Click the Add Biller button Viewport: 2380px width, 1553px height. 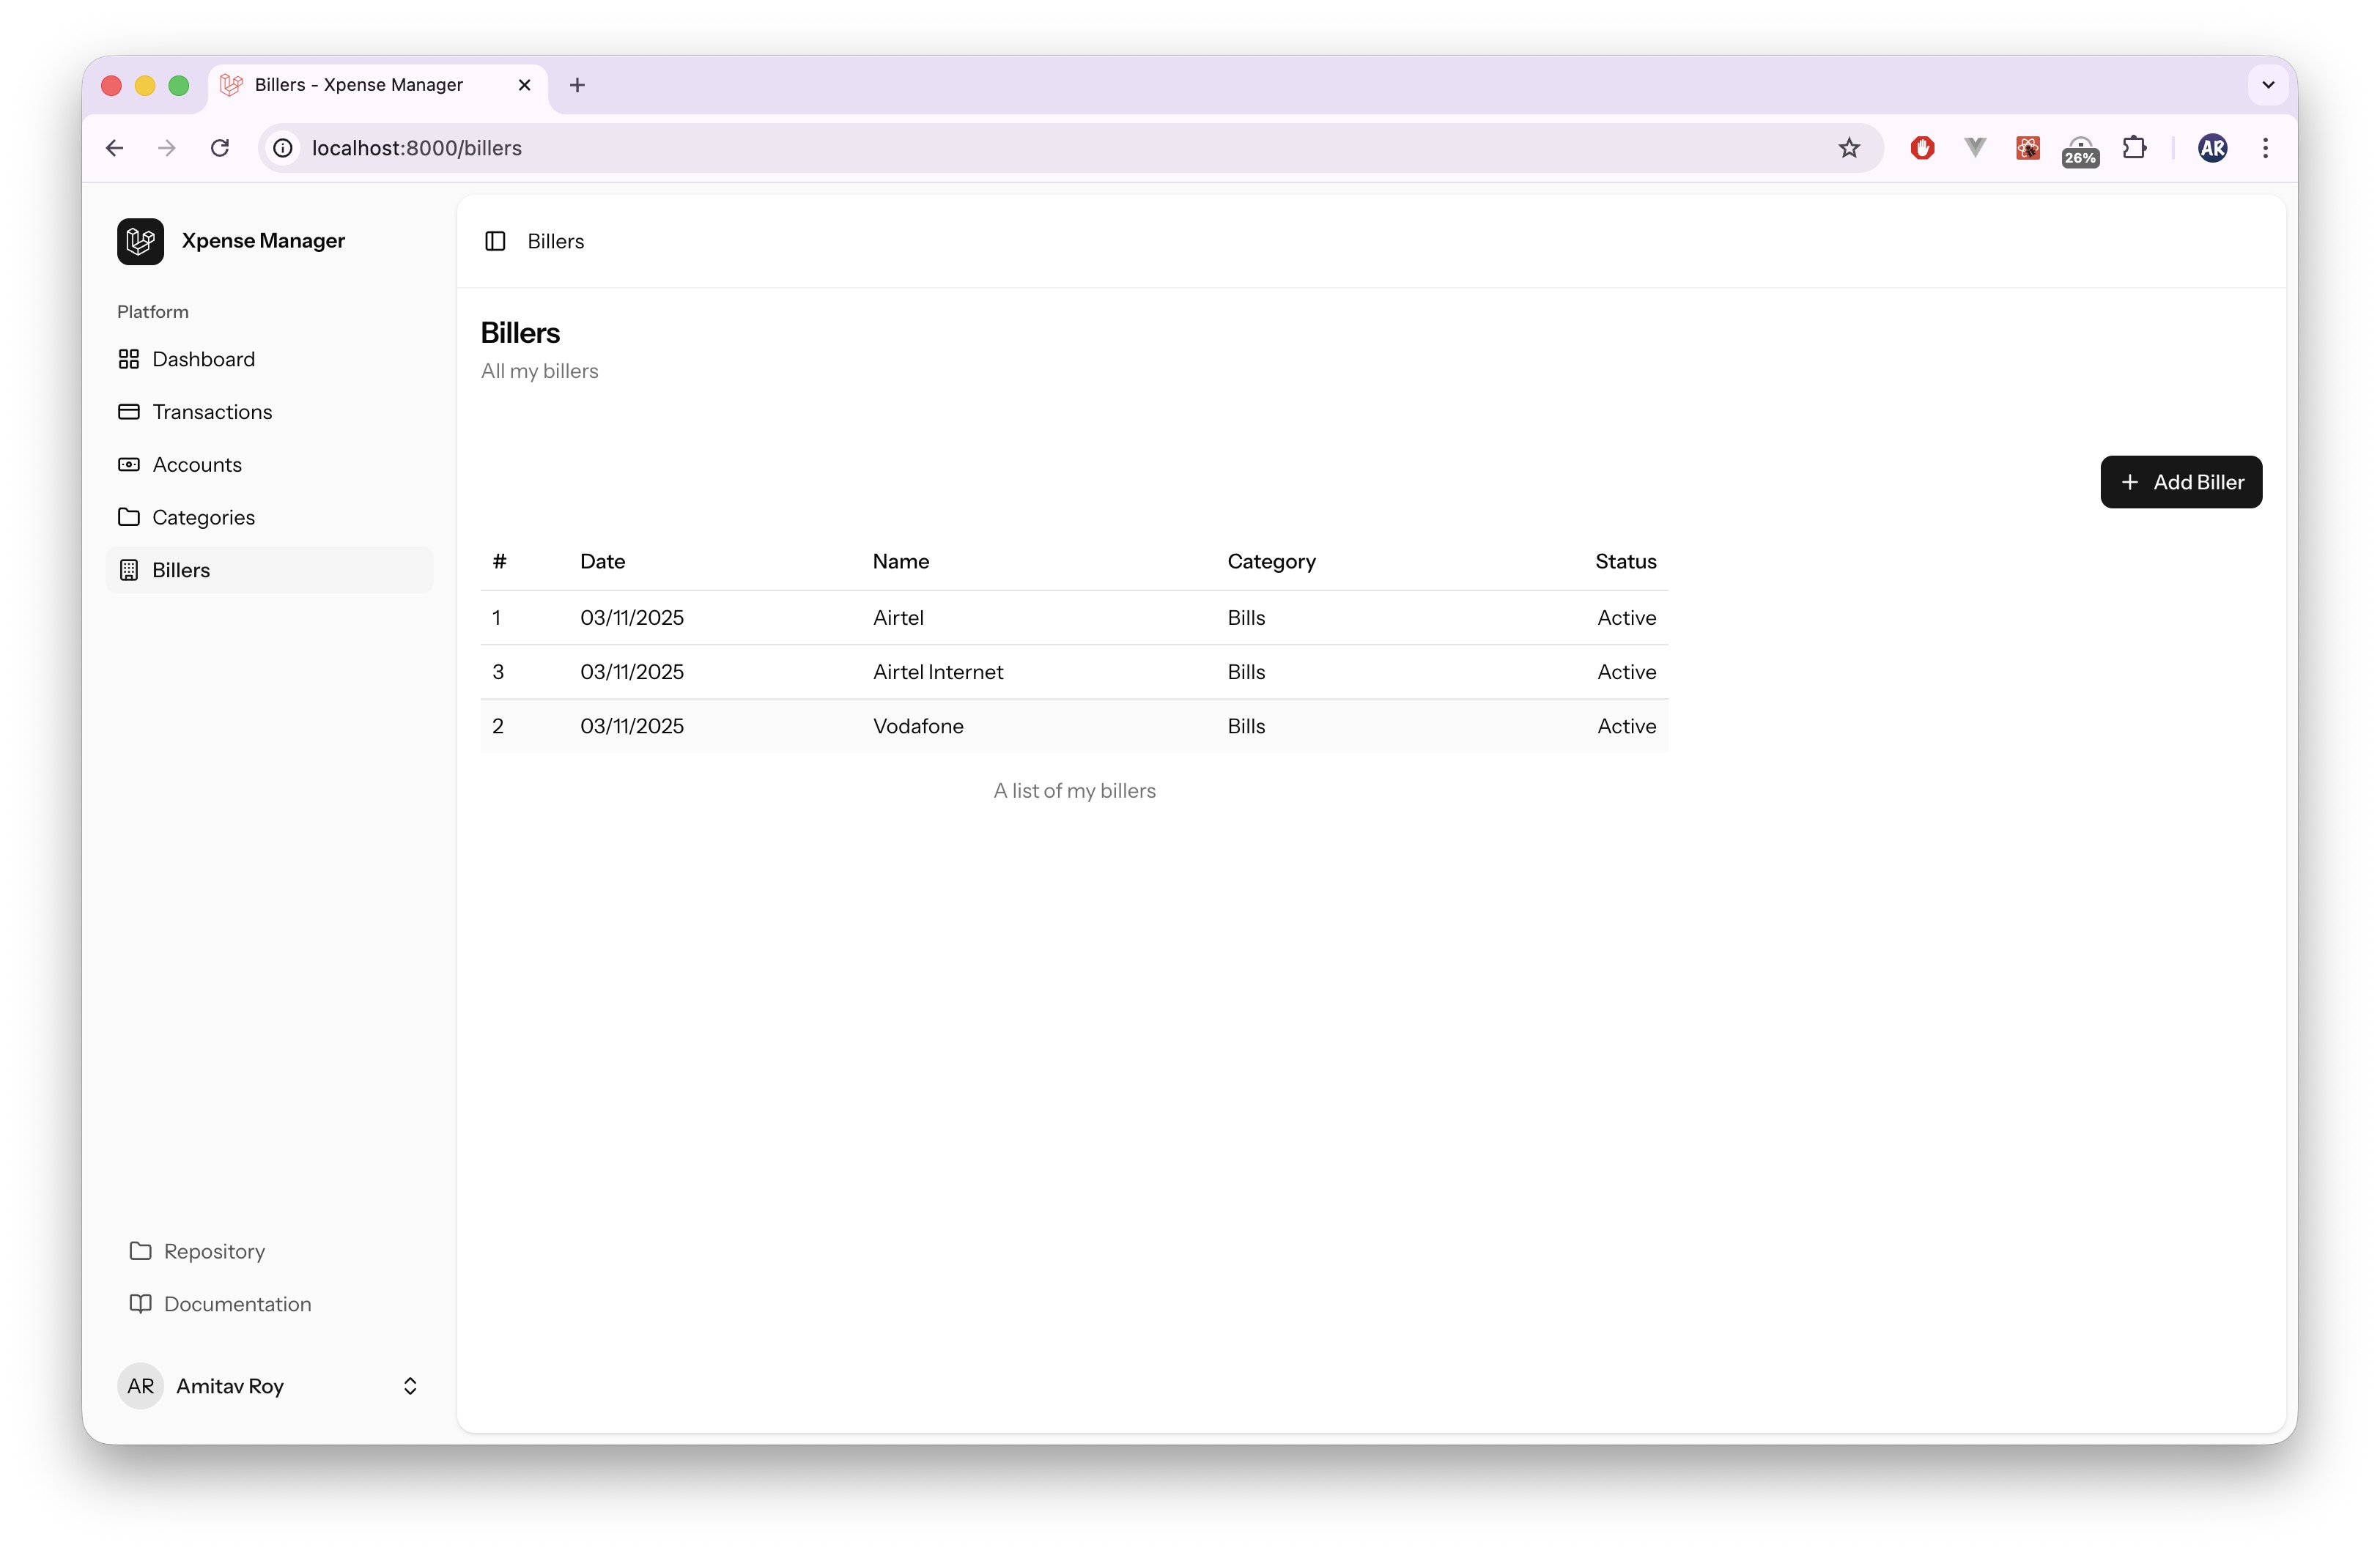[2180, 482]
